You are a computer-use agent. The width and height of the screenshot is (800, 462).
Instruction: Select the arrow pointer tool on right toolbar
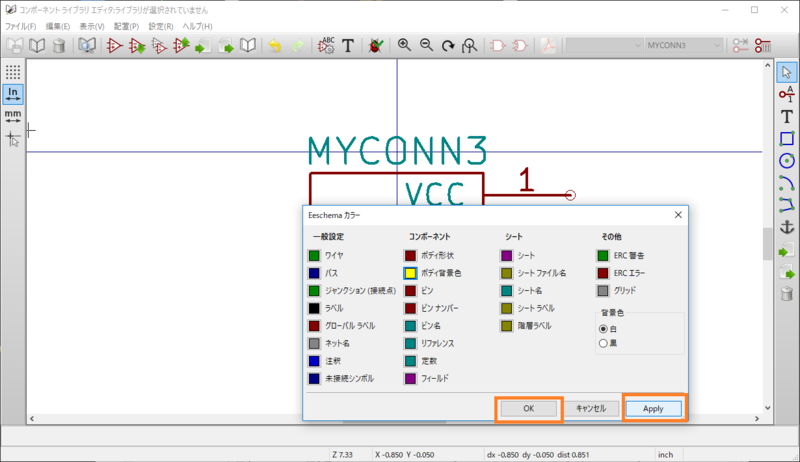pyautogui.click(x=786, y=72)
